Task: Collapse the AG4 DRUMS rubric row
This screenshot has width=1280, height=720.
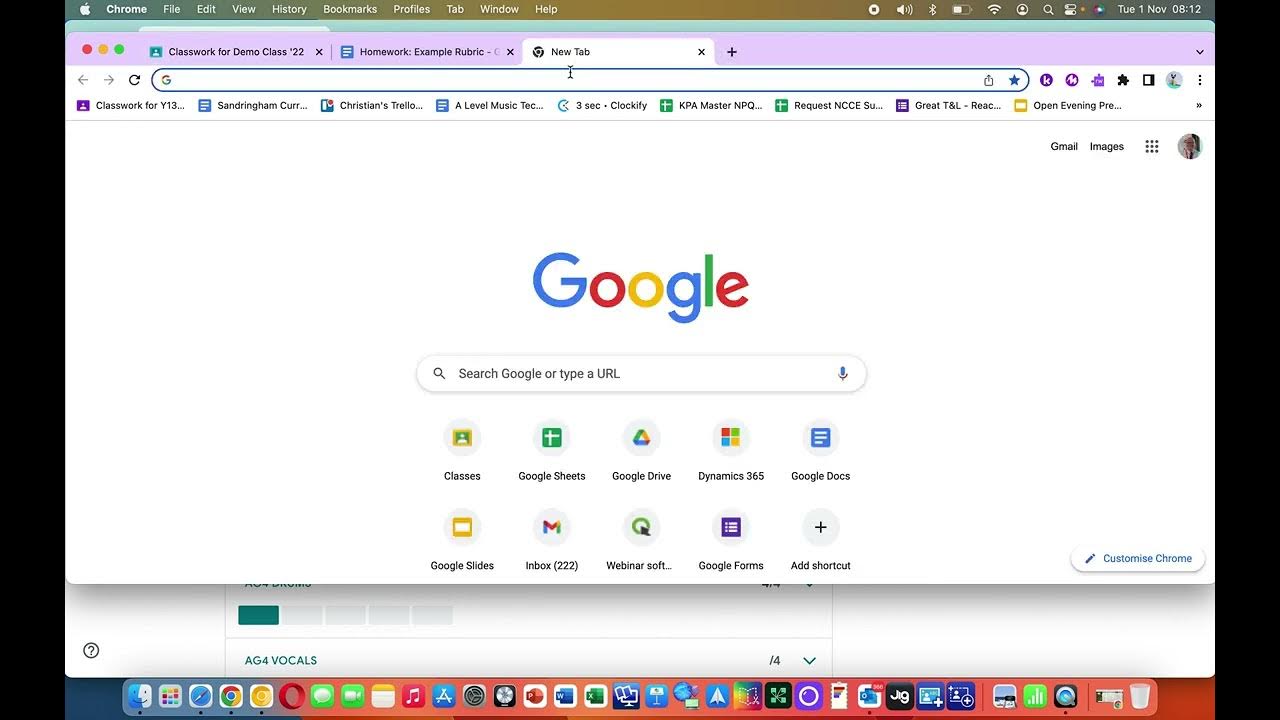Action: [x=810, y=583]
